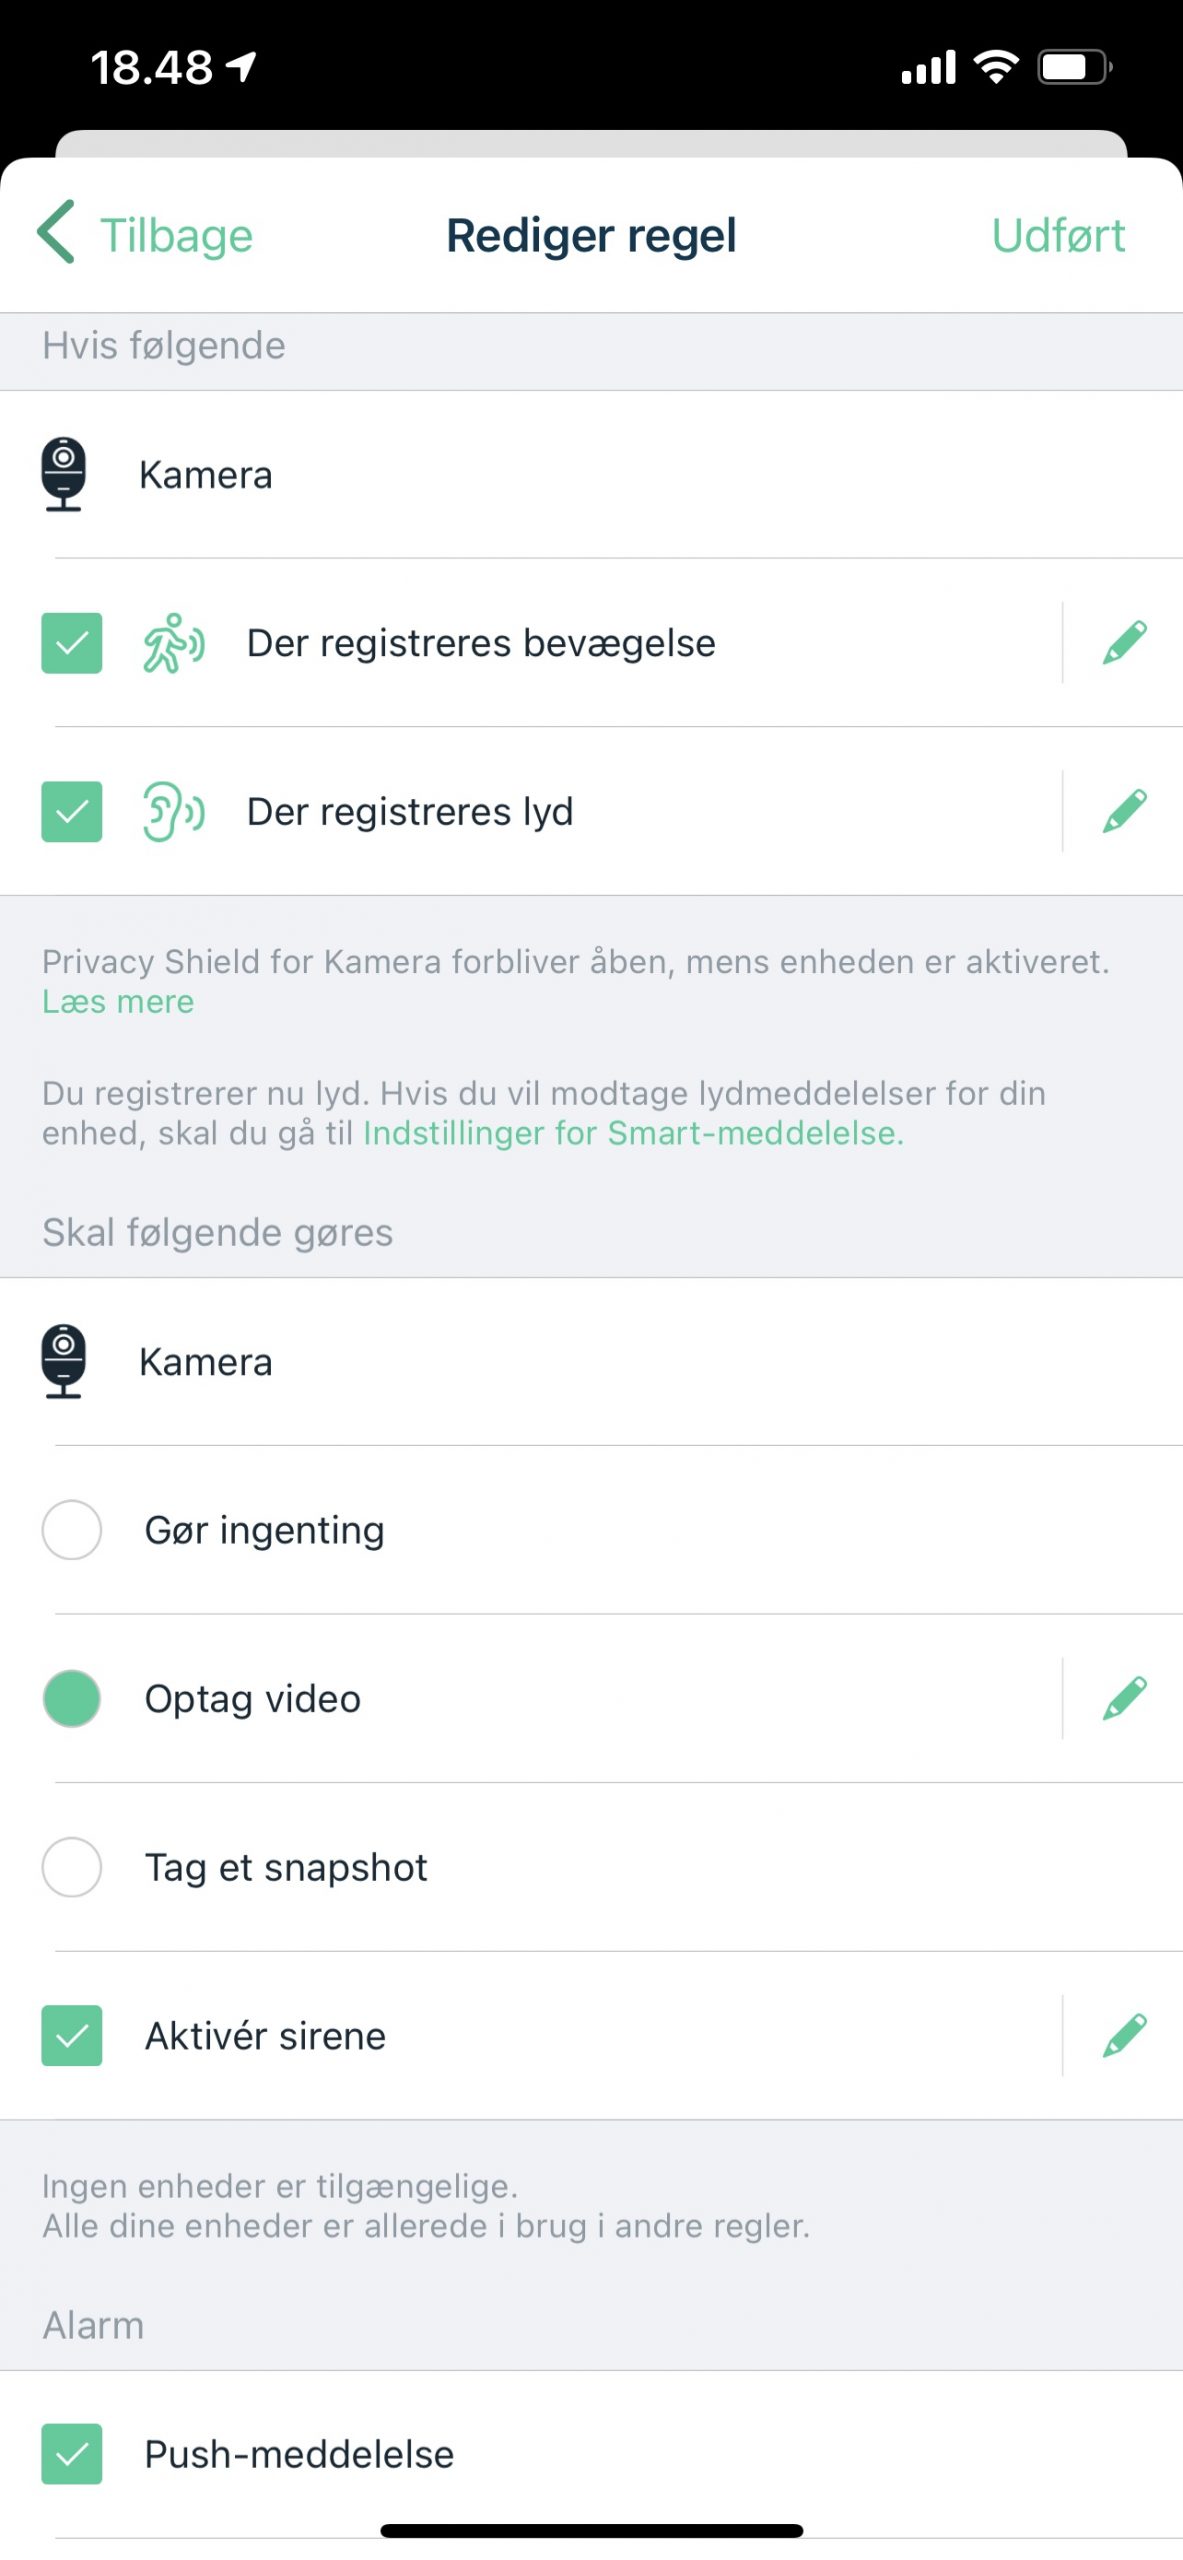Image resolution: width=1183 pixels, height=2560 pixels.
Task: Edit motion detection settings with pencil icon
Action: [1124, 643]
